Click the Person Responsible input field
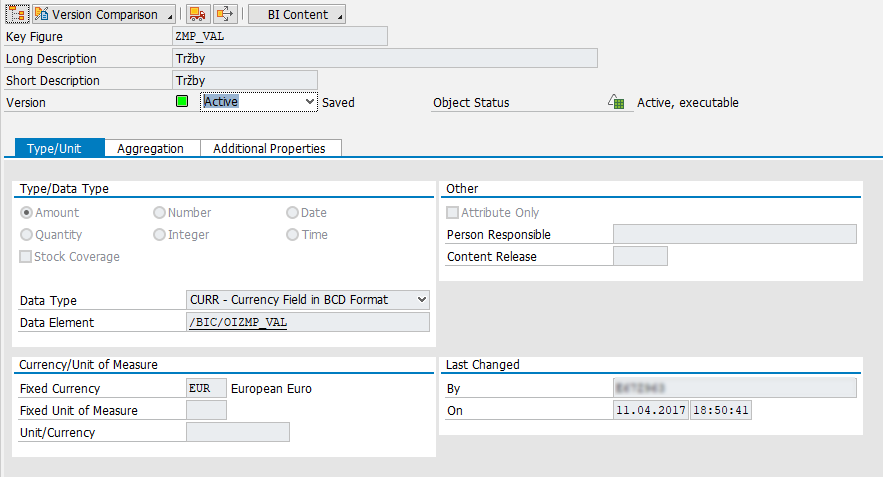883x477 pixels. [x=734, y=235]
